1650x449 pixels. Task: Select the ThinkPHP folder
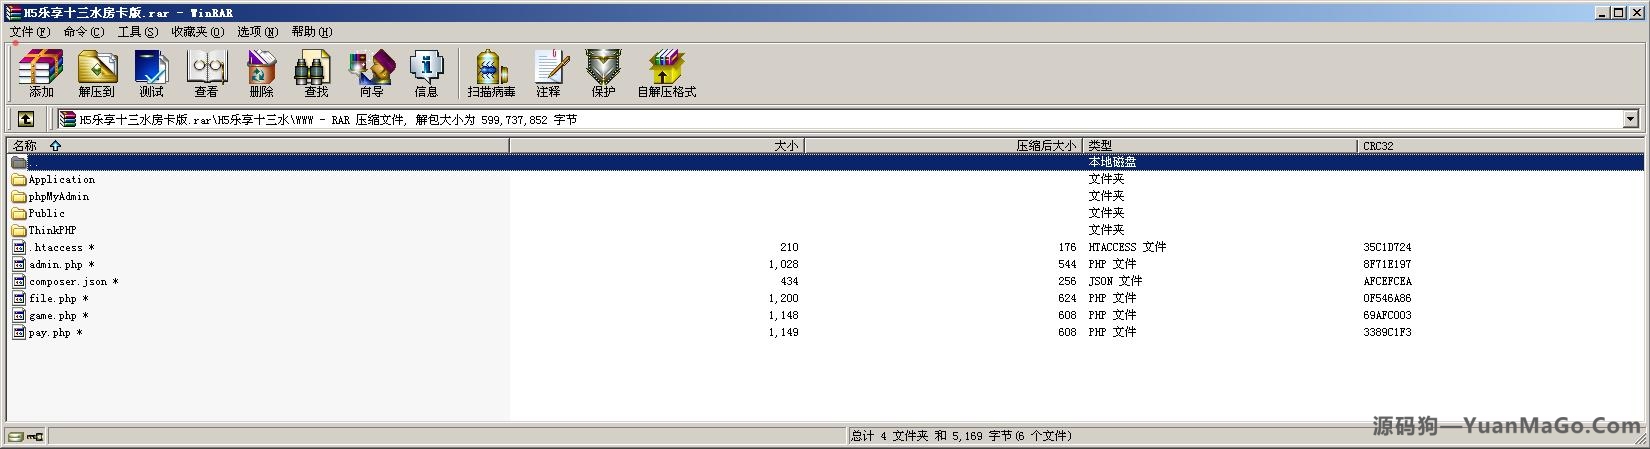pos(52,231)
